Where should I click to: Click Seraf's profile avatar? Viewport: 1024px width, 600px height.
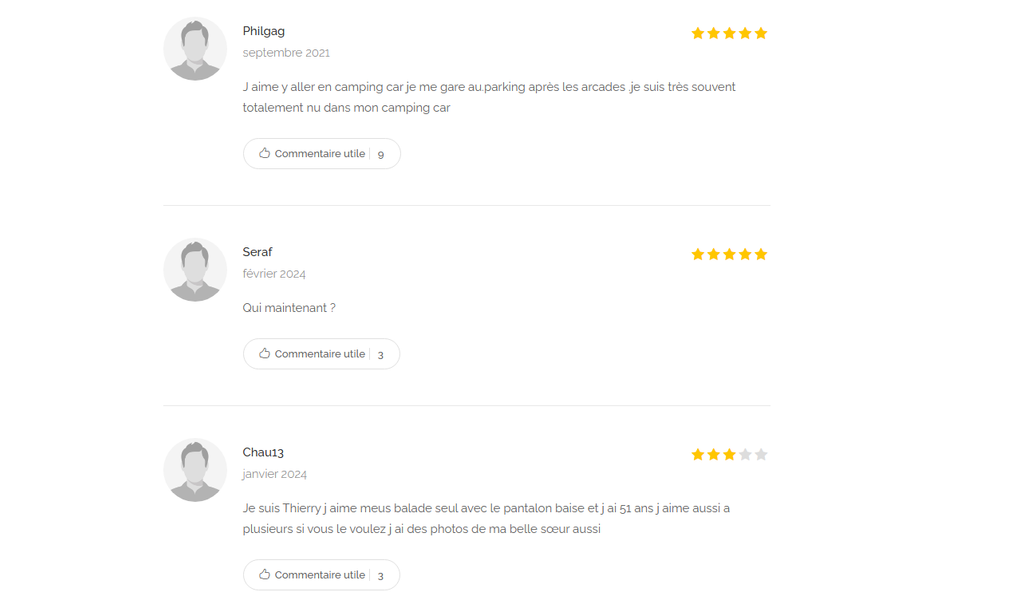(x=195, y=270)
